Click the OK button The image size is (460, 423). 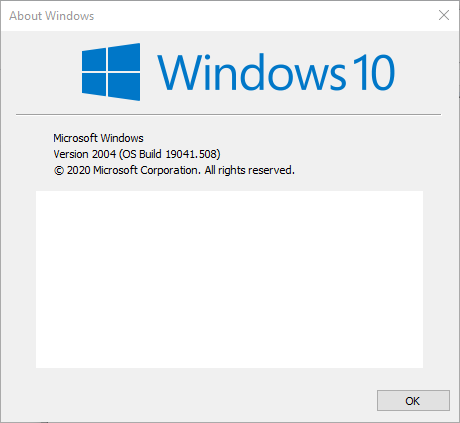coord(413,400)
